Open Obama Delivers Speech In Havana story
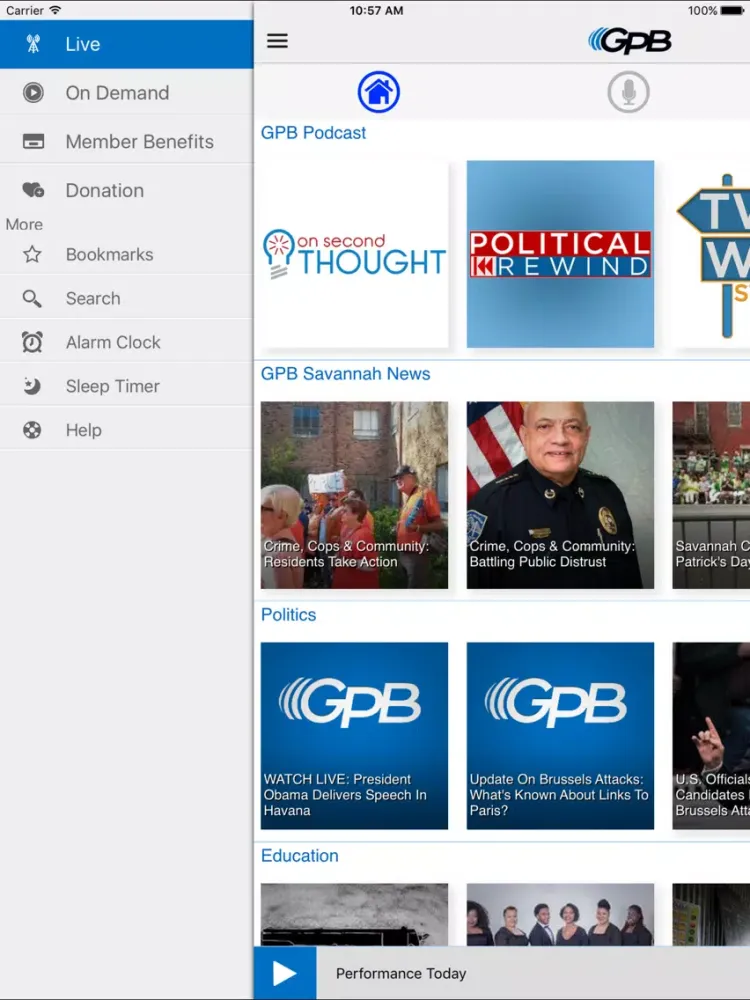750x1000 pixels. coord(354,736)
